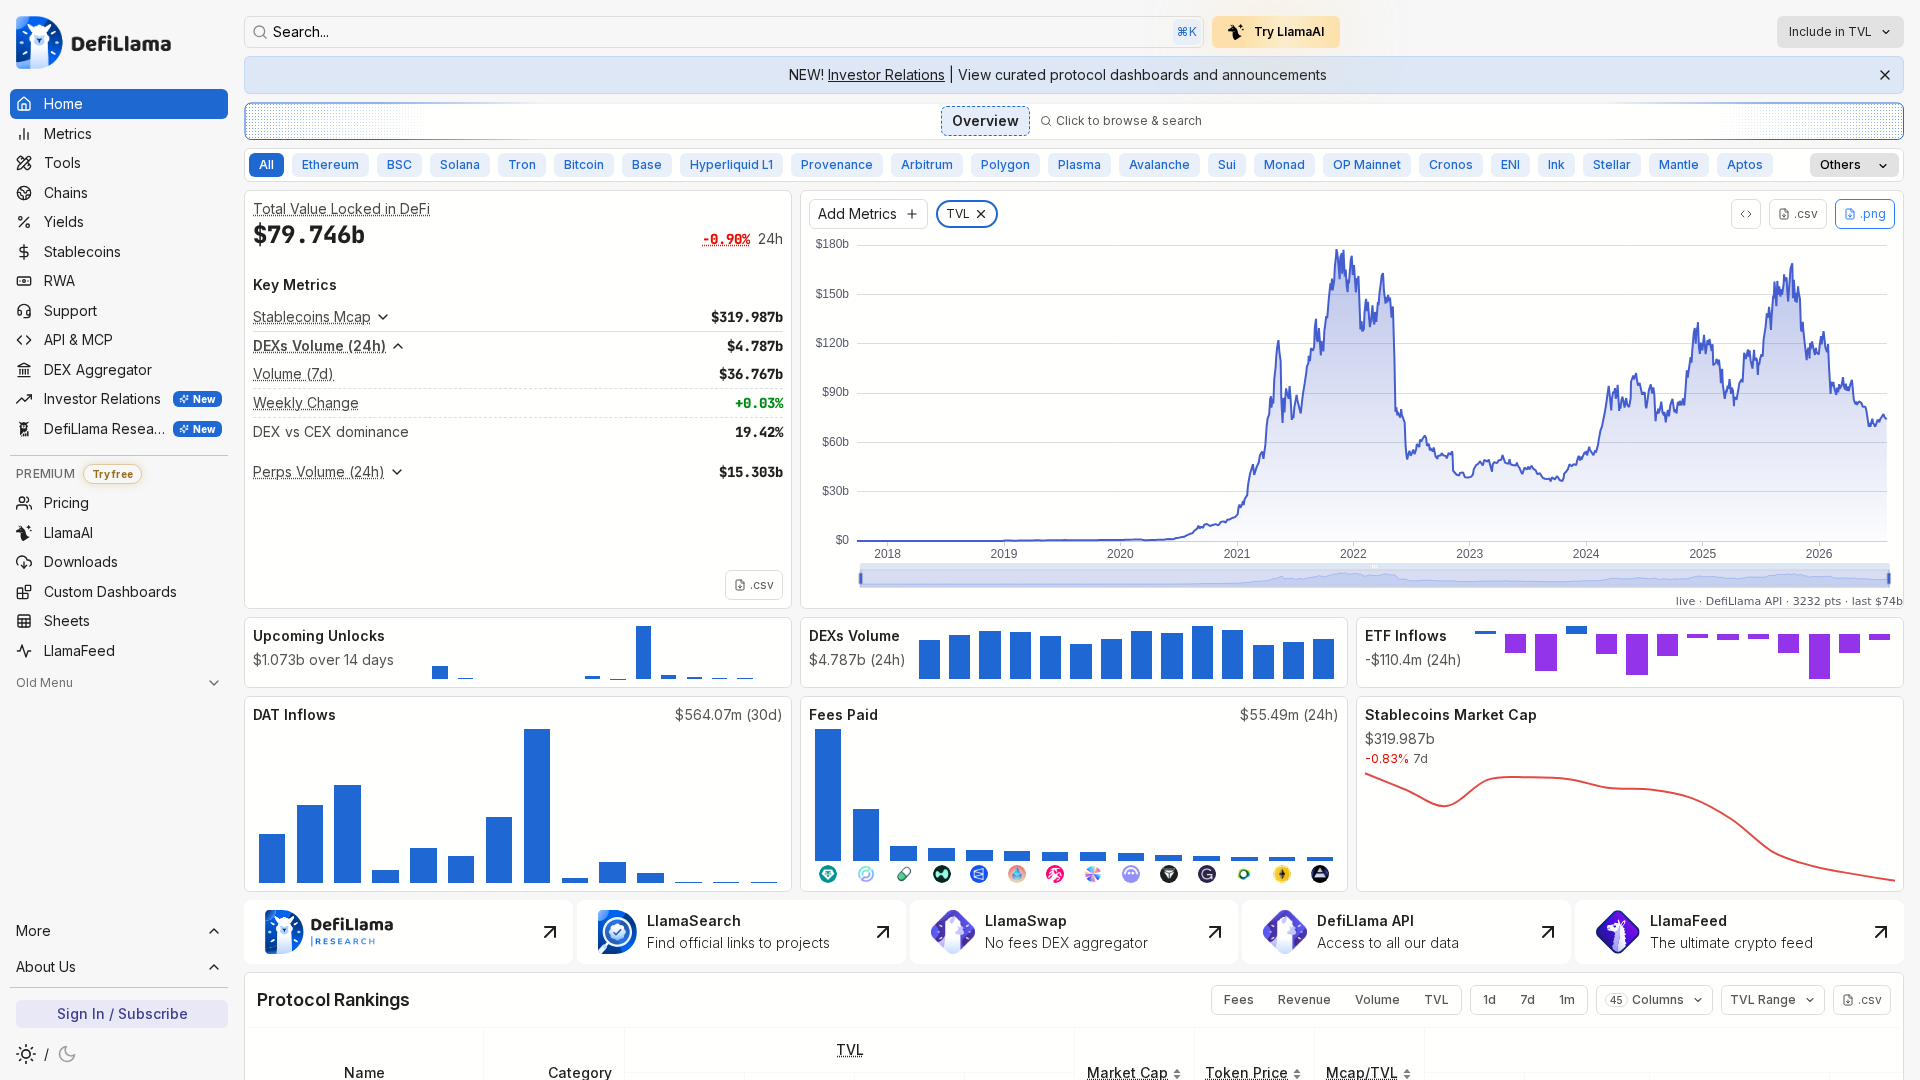Click the Stablecoins dollar icon
The height and width of the screenshot is (1080, 1920).
pos(24,252)
